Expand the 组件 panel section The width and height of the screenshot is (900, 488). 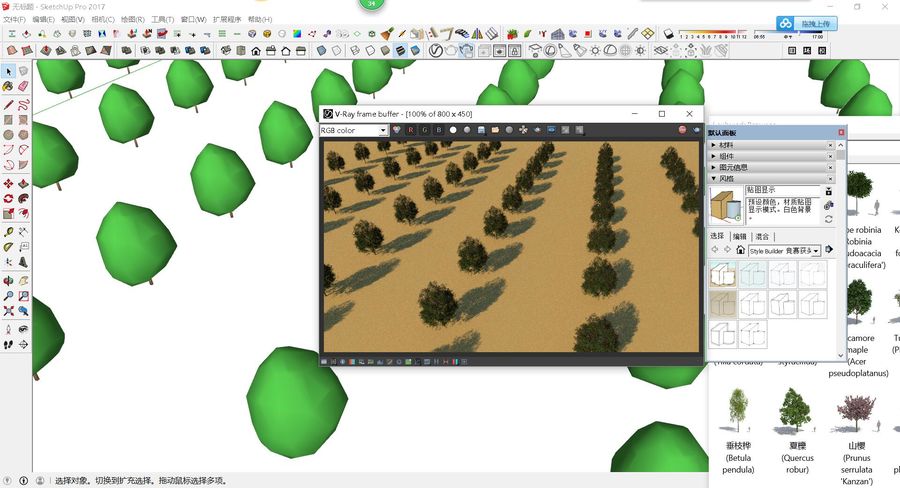pyautogui.click(x=773, y=156)
